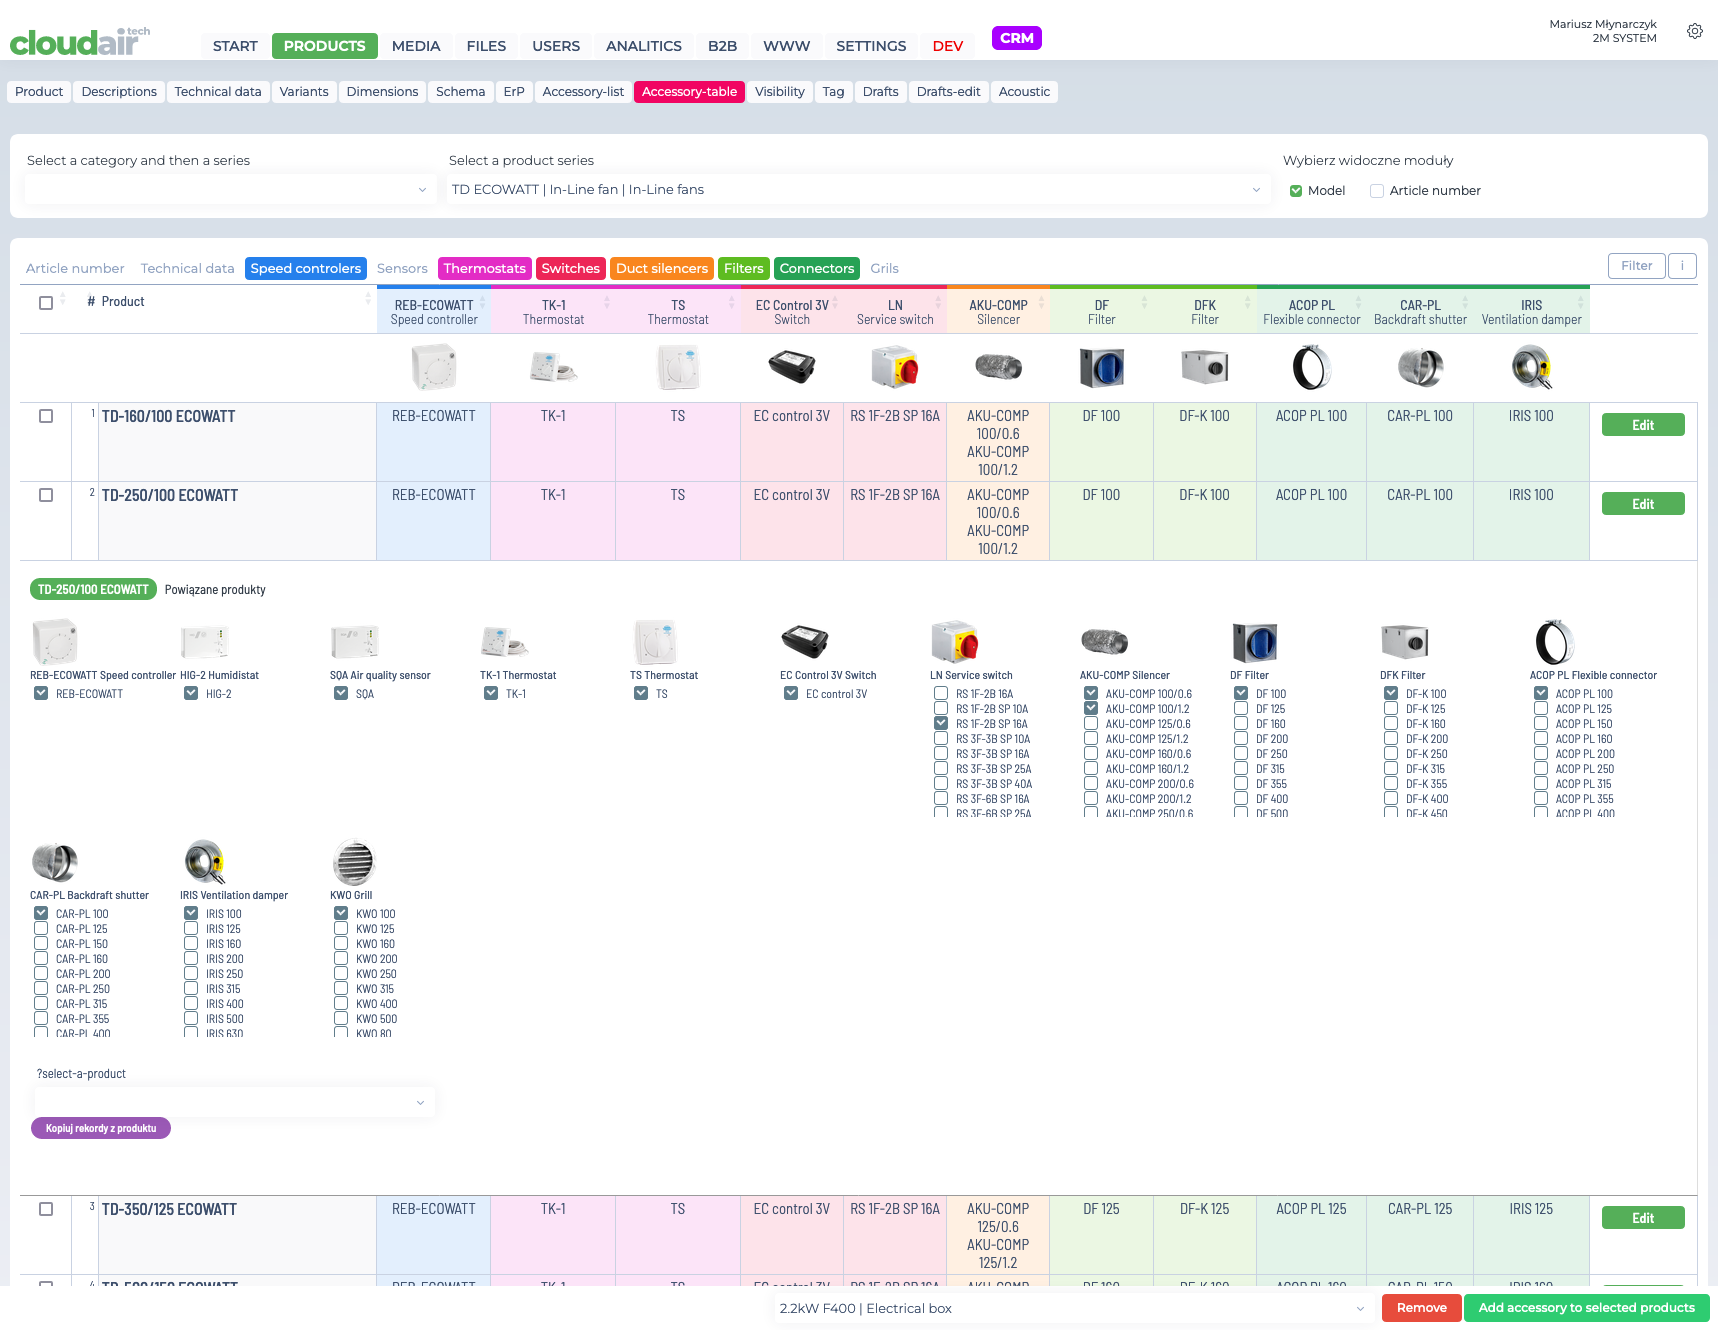Sort the DFK Filter column
1718x1330 pixels.
(1248, 302)
